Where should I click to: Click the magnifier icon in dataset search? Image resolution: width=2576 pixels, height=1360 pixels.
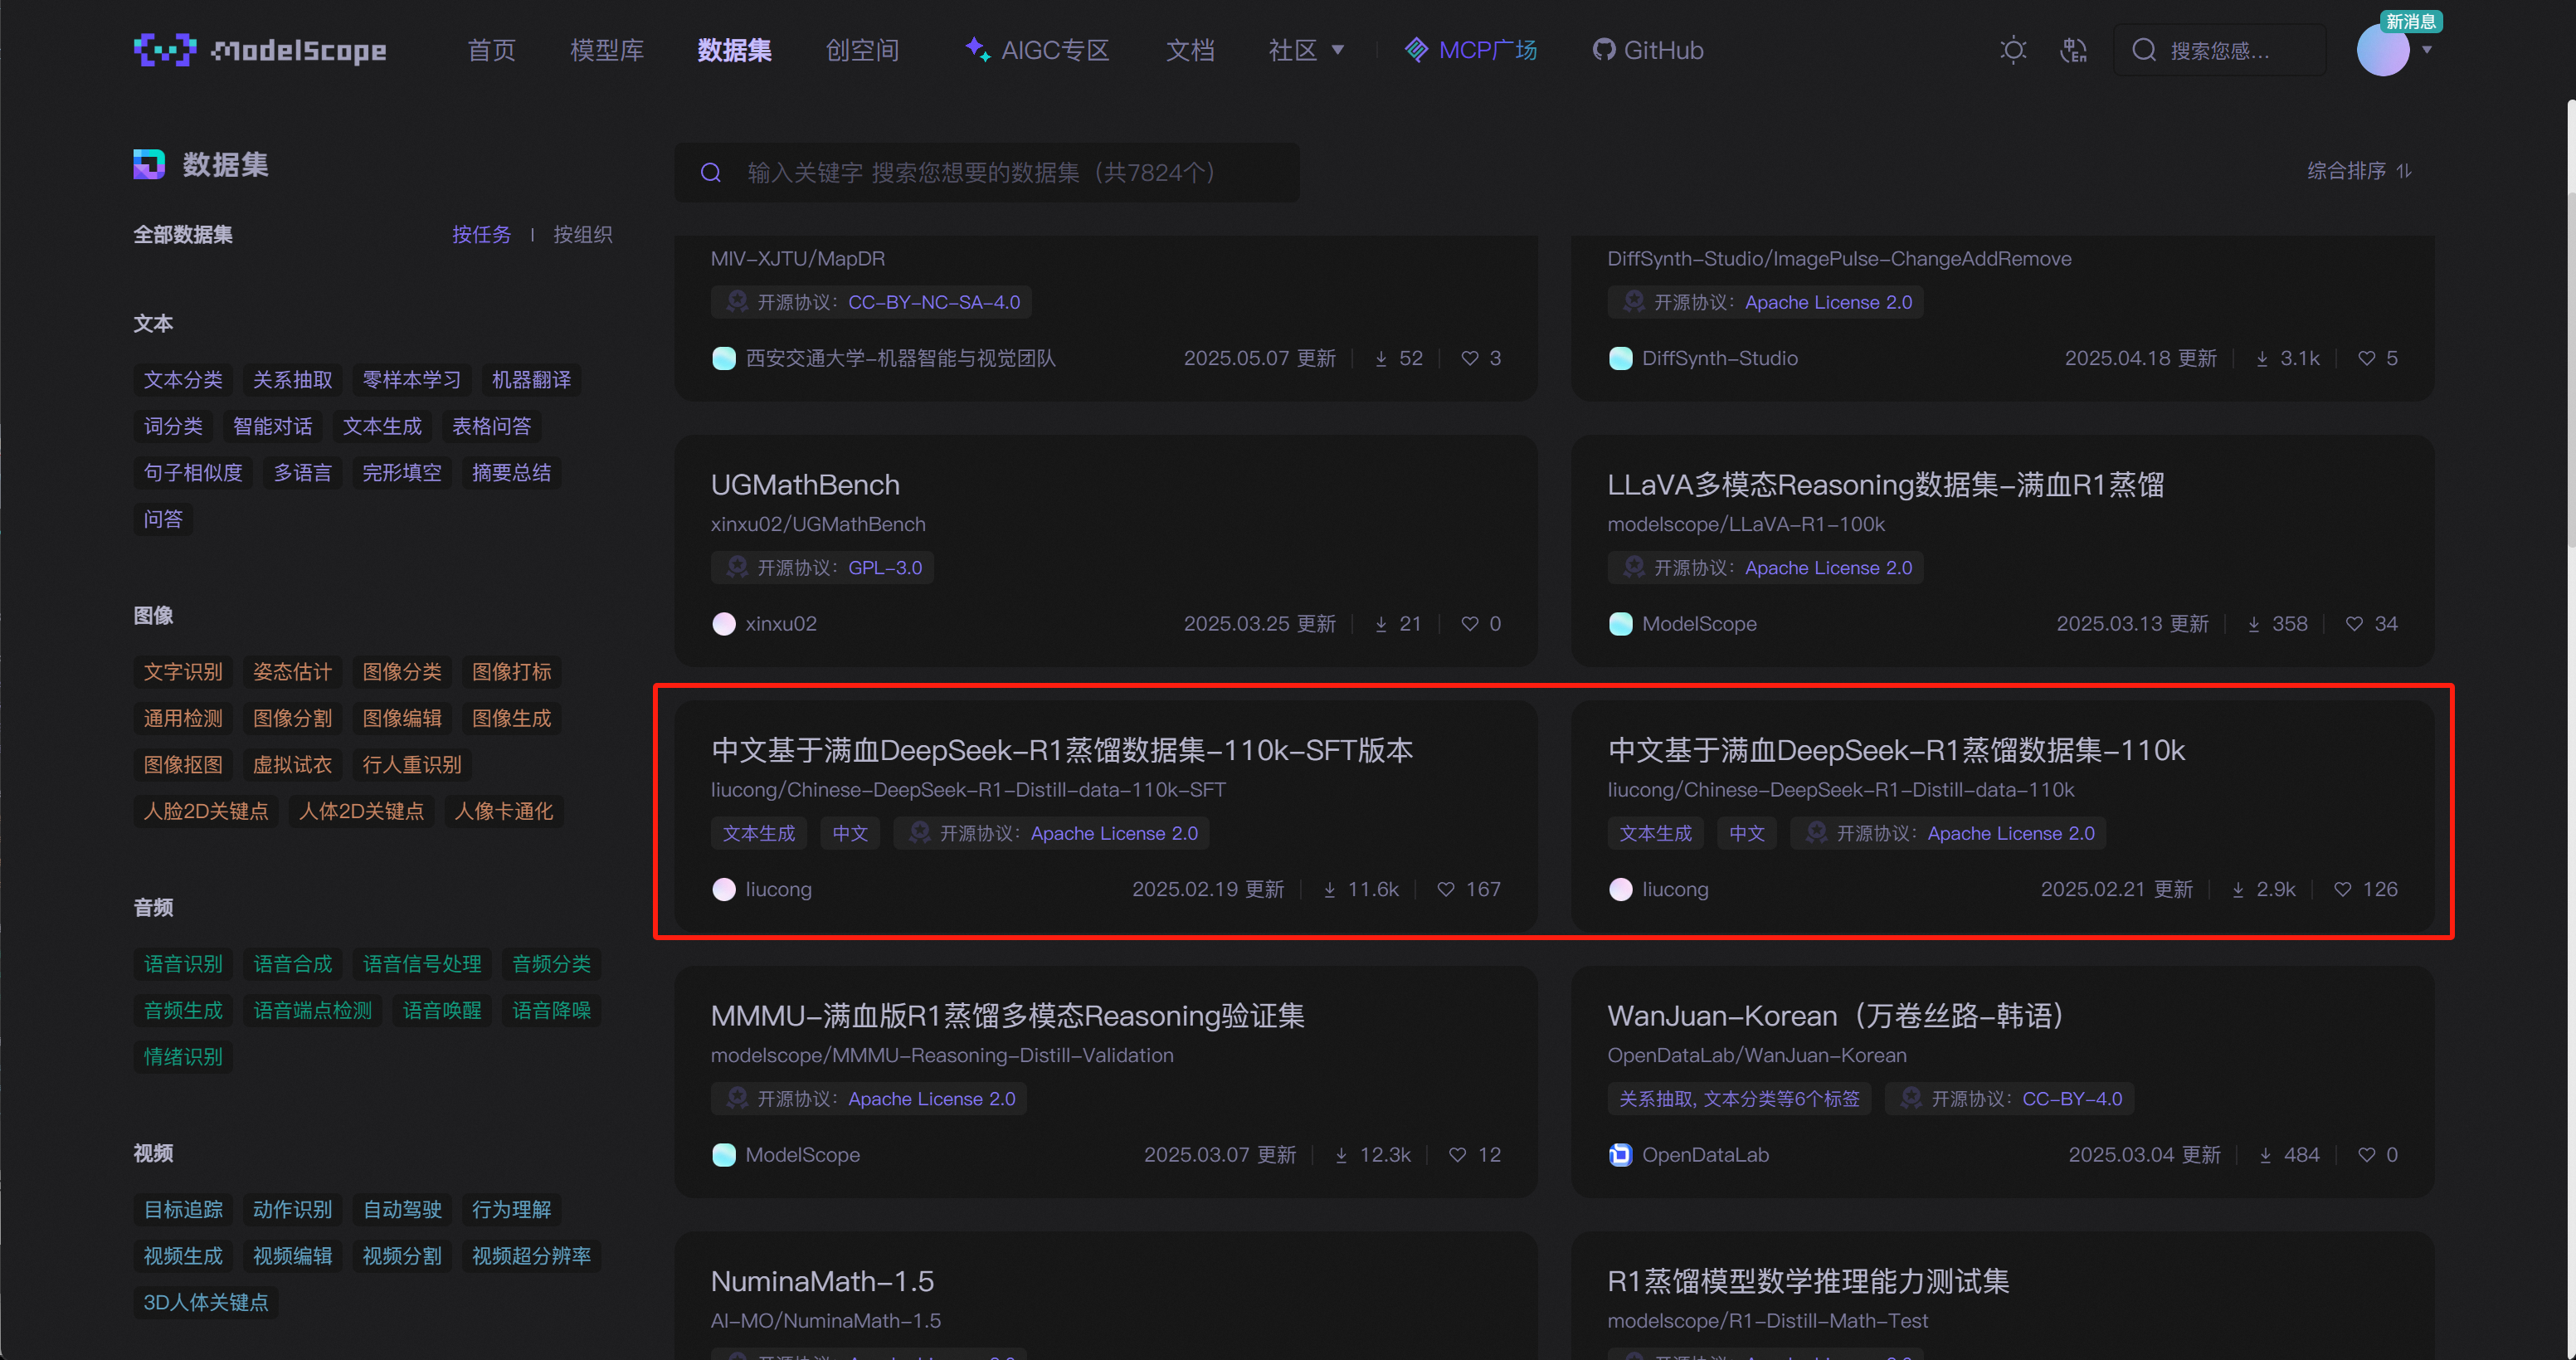coord(711,173)
